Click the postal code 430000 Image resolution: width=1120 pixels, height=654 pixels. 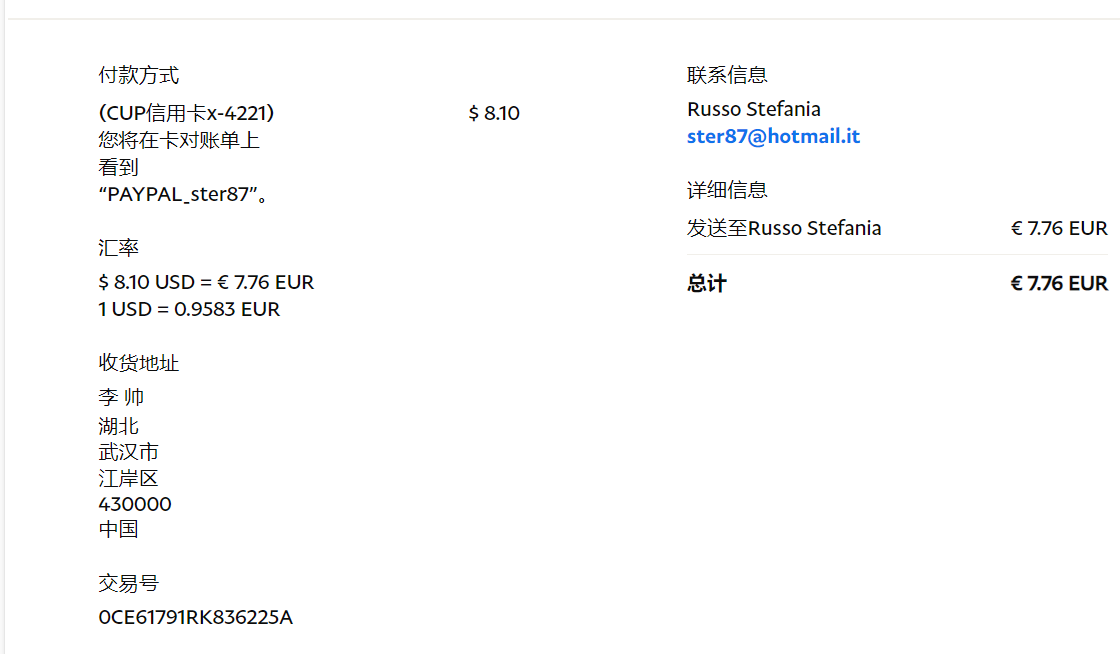click(x=135, y=504)
